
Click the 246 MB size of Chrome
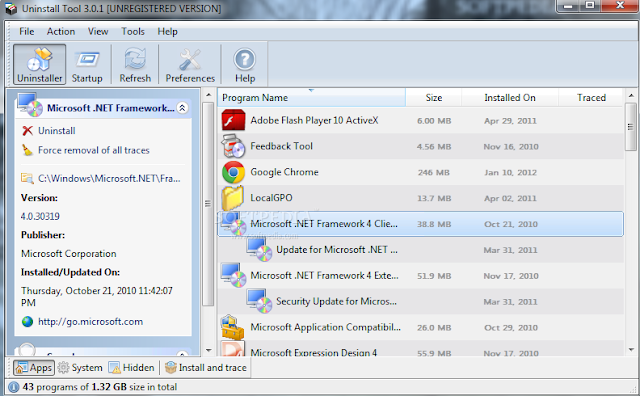(433, 173)
